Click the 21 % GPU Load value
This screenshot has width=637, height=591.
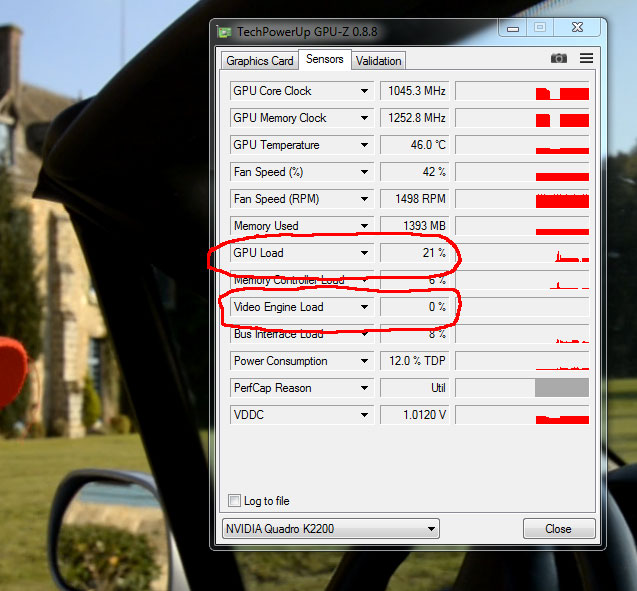pyautogui.click(x=415, y=253)
